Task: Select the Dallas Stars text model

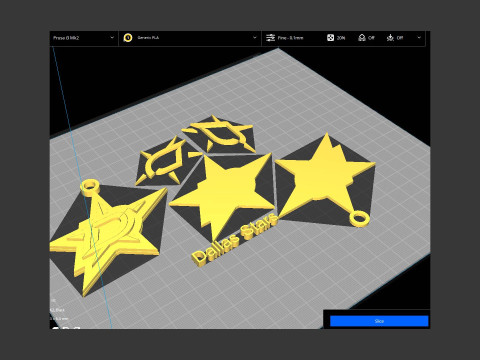Action: (235, 239)
